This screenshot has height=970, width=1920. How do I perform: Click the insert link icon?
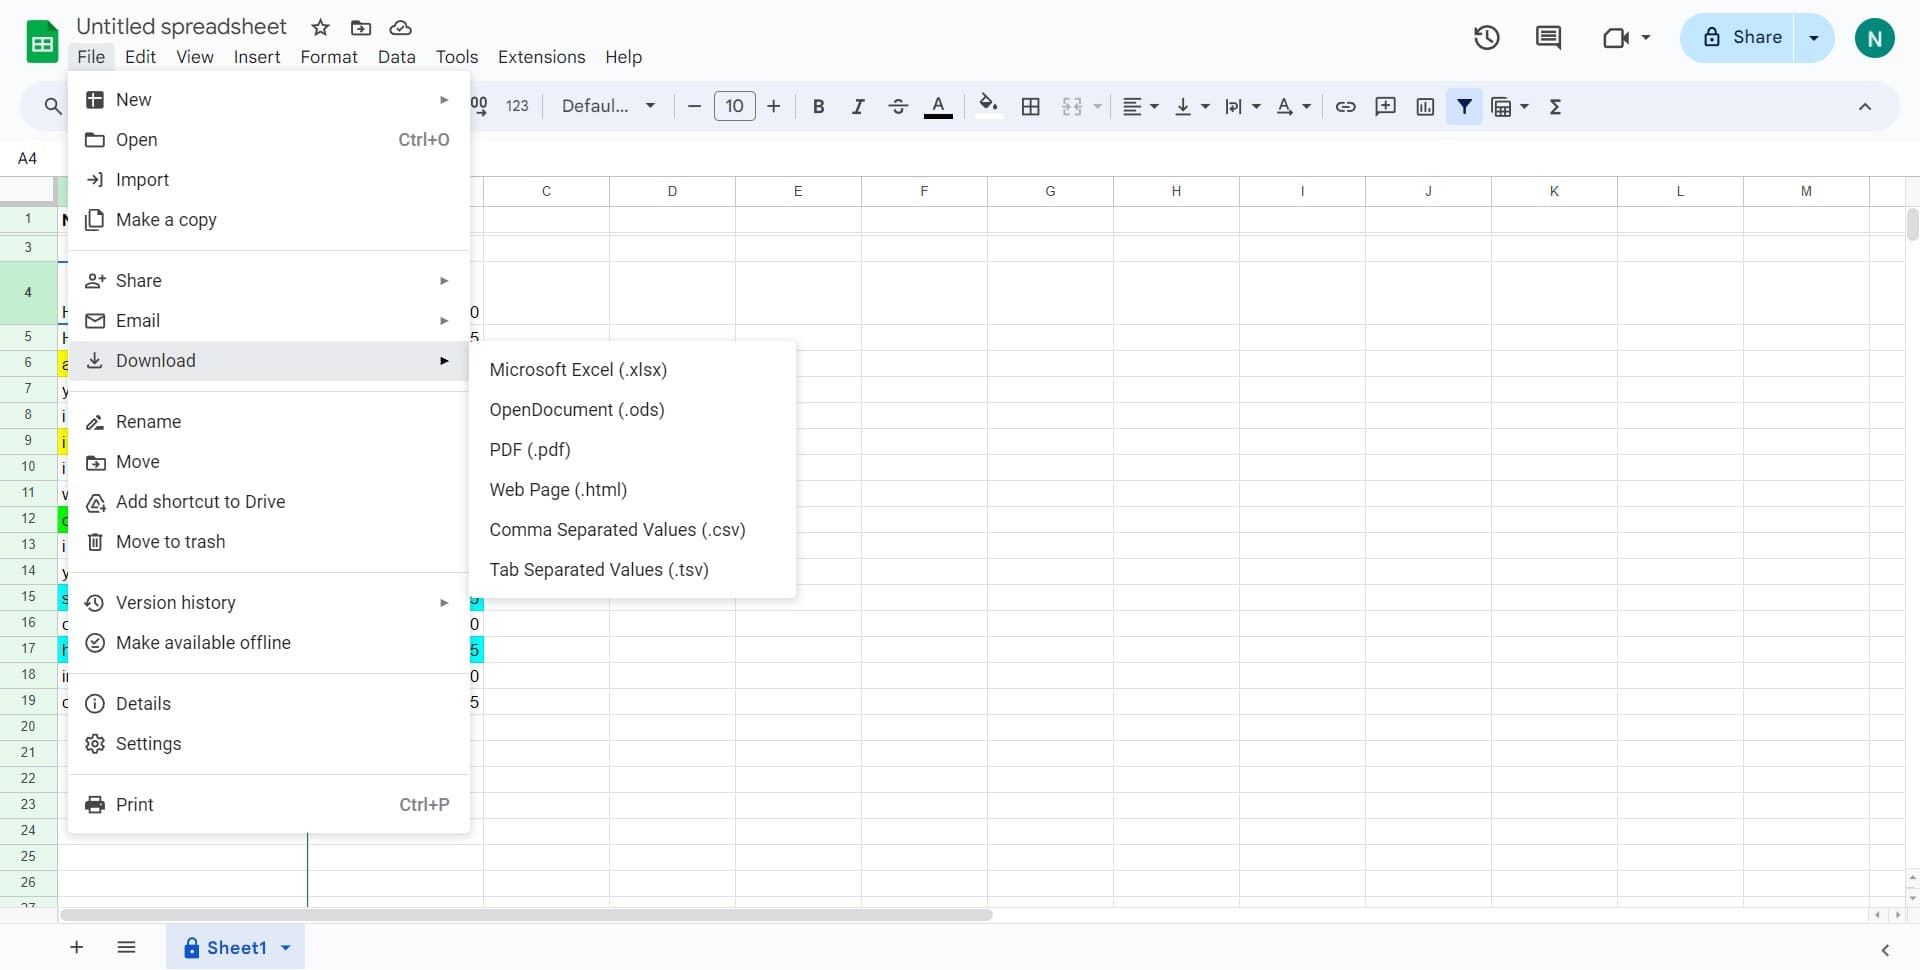(x=1345, y=106)
